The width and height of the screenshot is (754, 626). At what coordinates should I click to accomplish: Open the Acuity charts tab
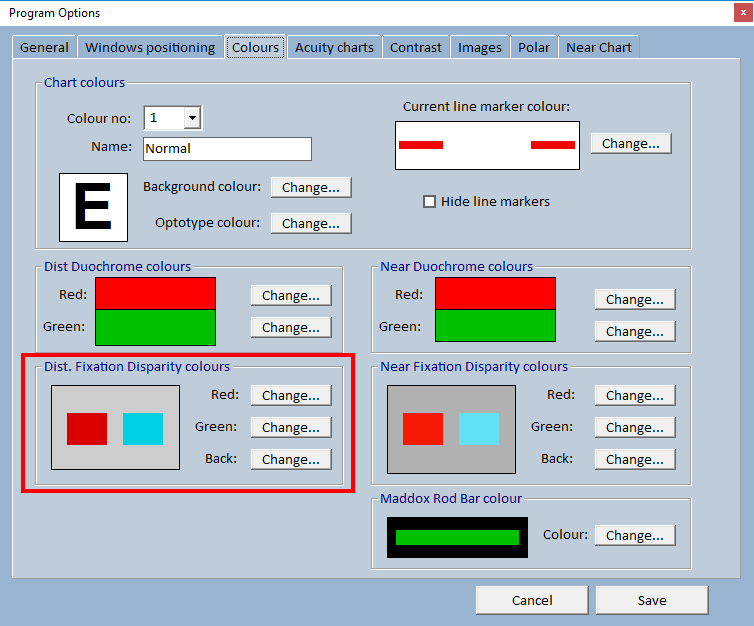click(x=334, y=48)
